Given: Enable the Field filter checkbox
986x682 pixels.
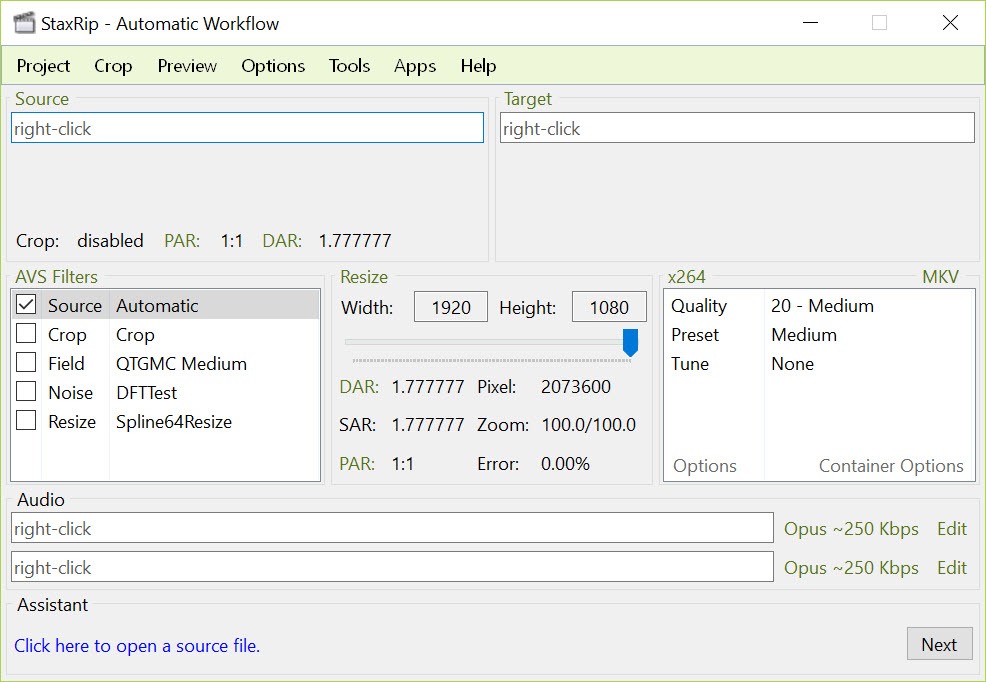Looking at the screenshot, I should coord(26,362).
